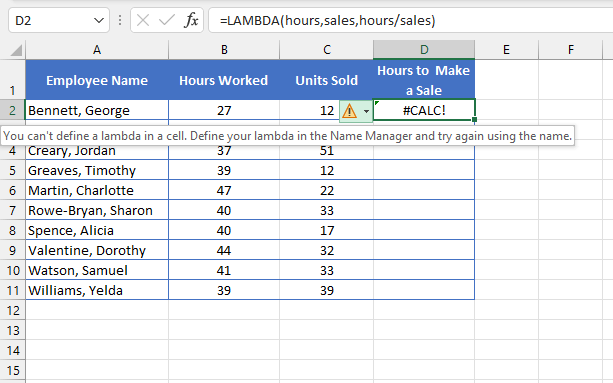The width and height of the screenshot is (613, 383).
Task: Select column D header
Action: (x=424, y=50)
